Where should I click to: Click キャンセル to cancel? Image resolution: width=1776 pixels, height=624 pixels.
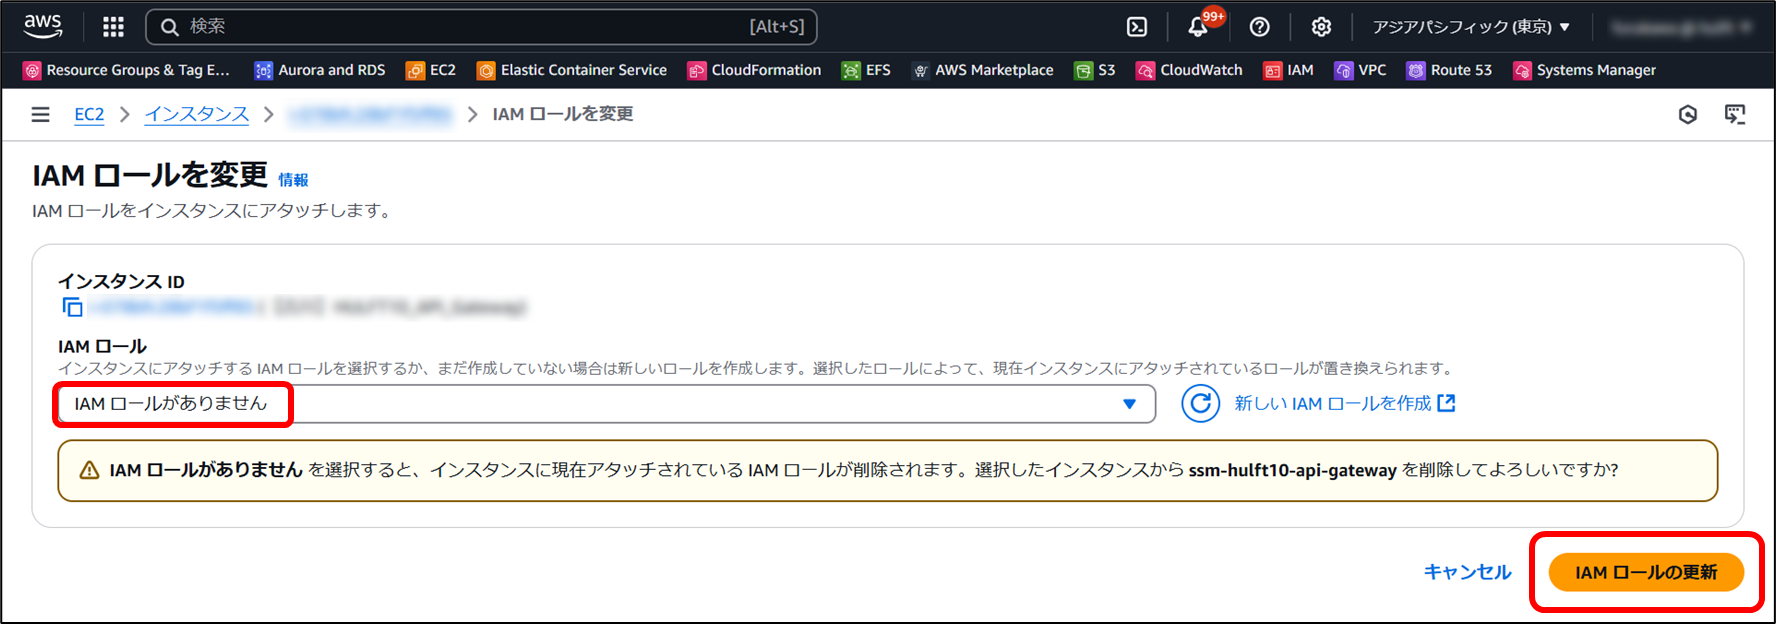click(x=1467, y=572)
